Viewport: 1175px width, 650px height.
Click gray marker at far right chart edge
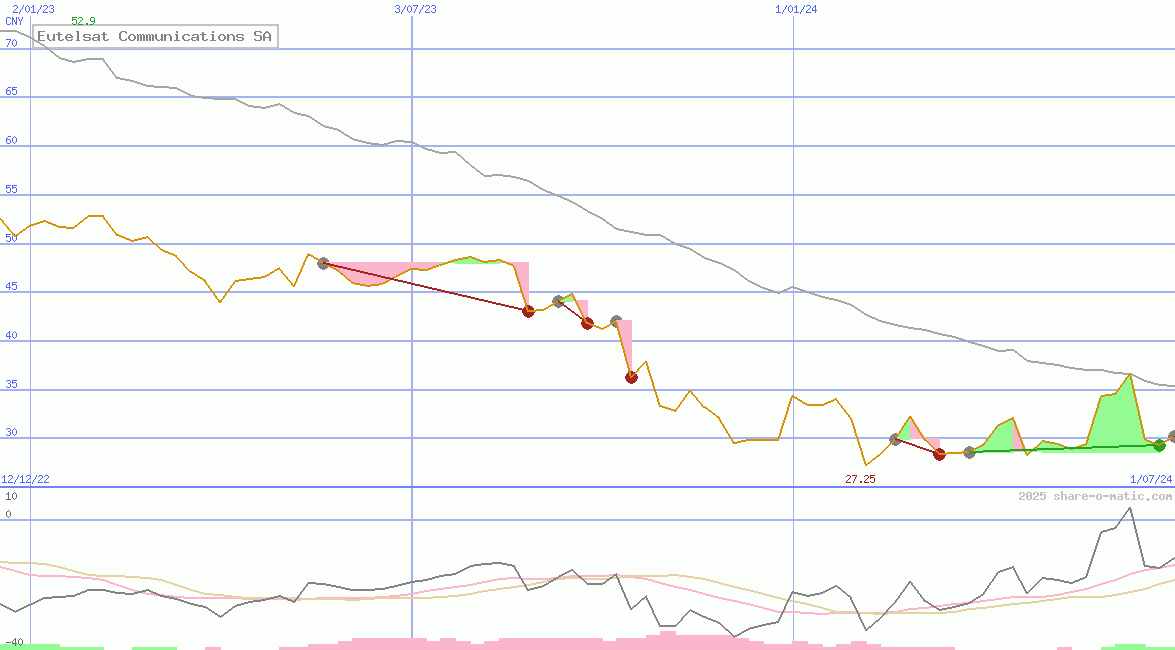[x=1172, y=437]
